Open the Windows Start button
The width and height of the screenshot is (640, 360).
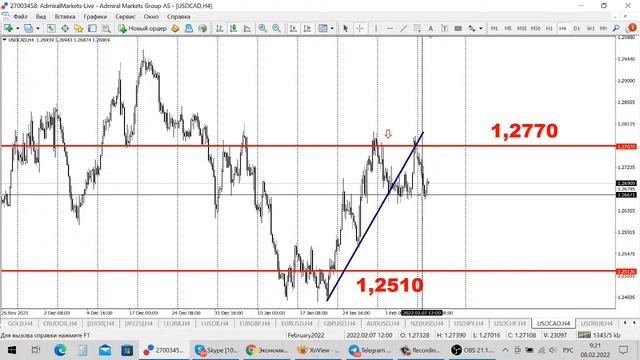coord(11,350)
